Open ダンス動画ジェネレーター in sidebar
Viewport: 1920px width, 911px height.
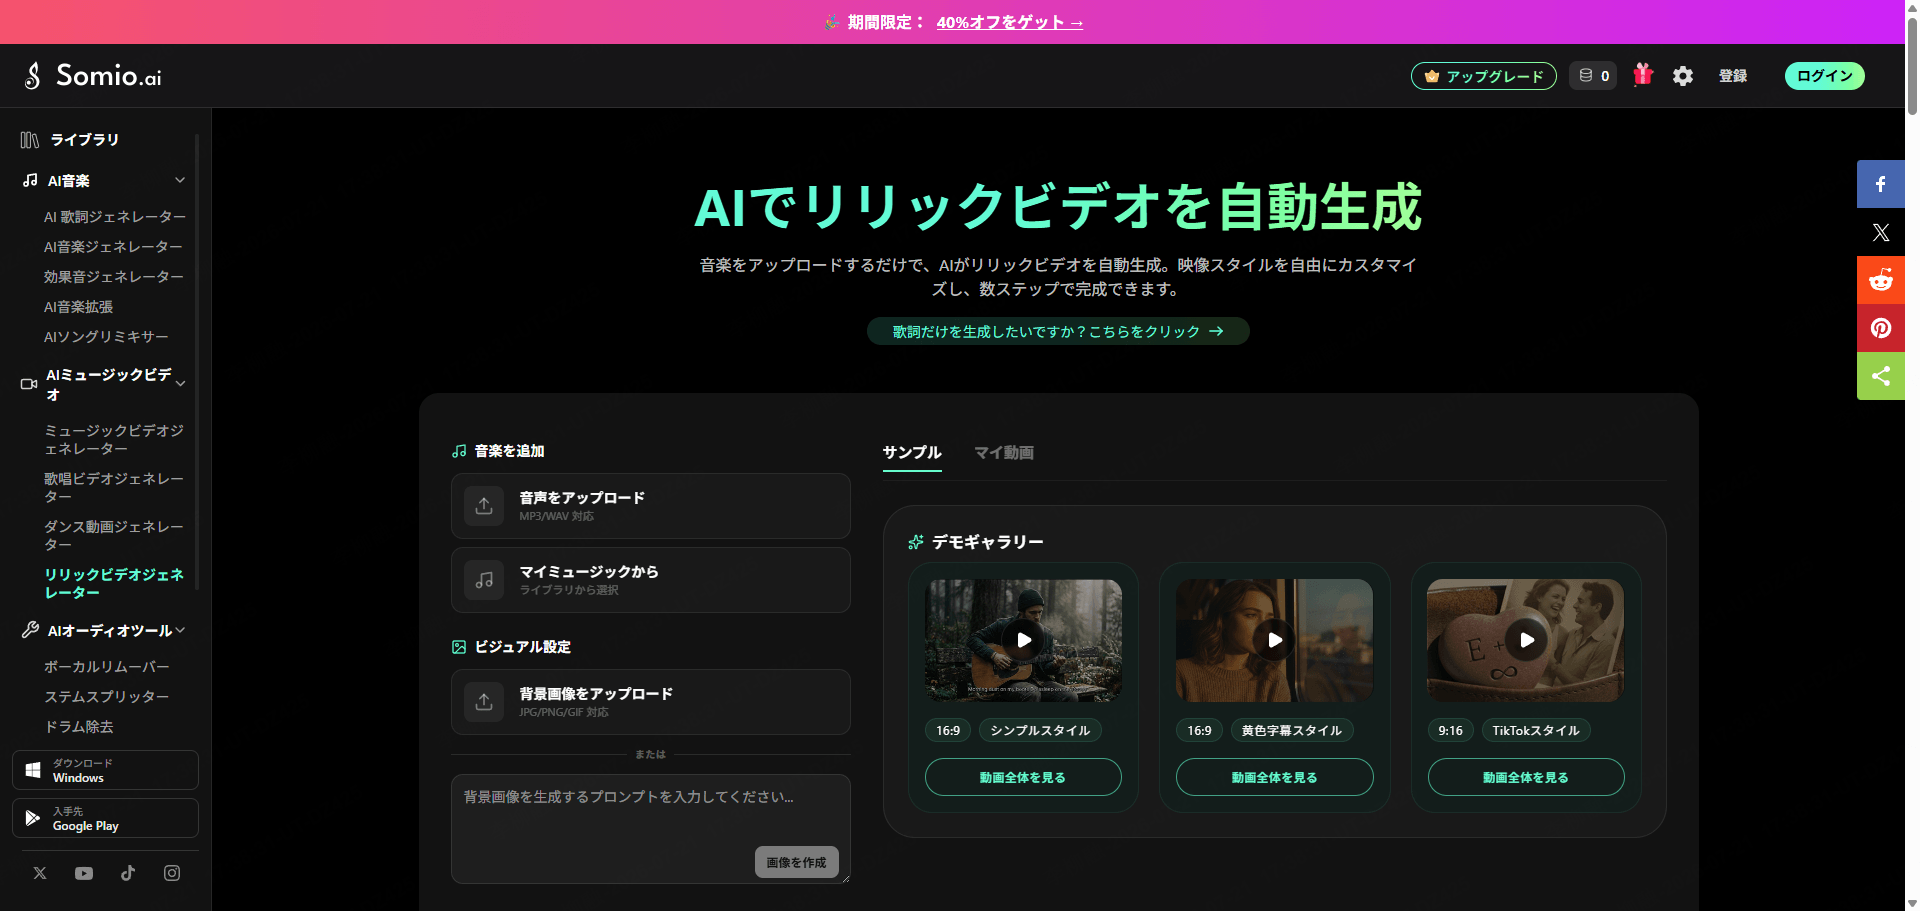click(x=114, y=536)
